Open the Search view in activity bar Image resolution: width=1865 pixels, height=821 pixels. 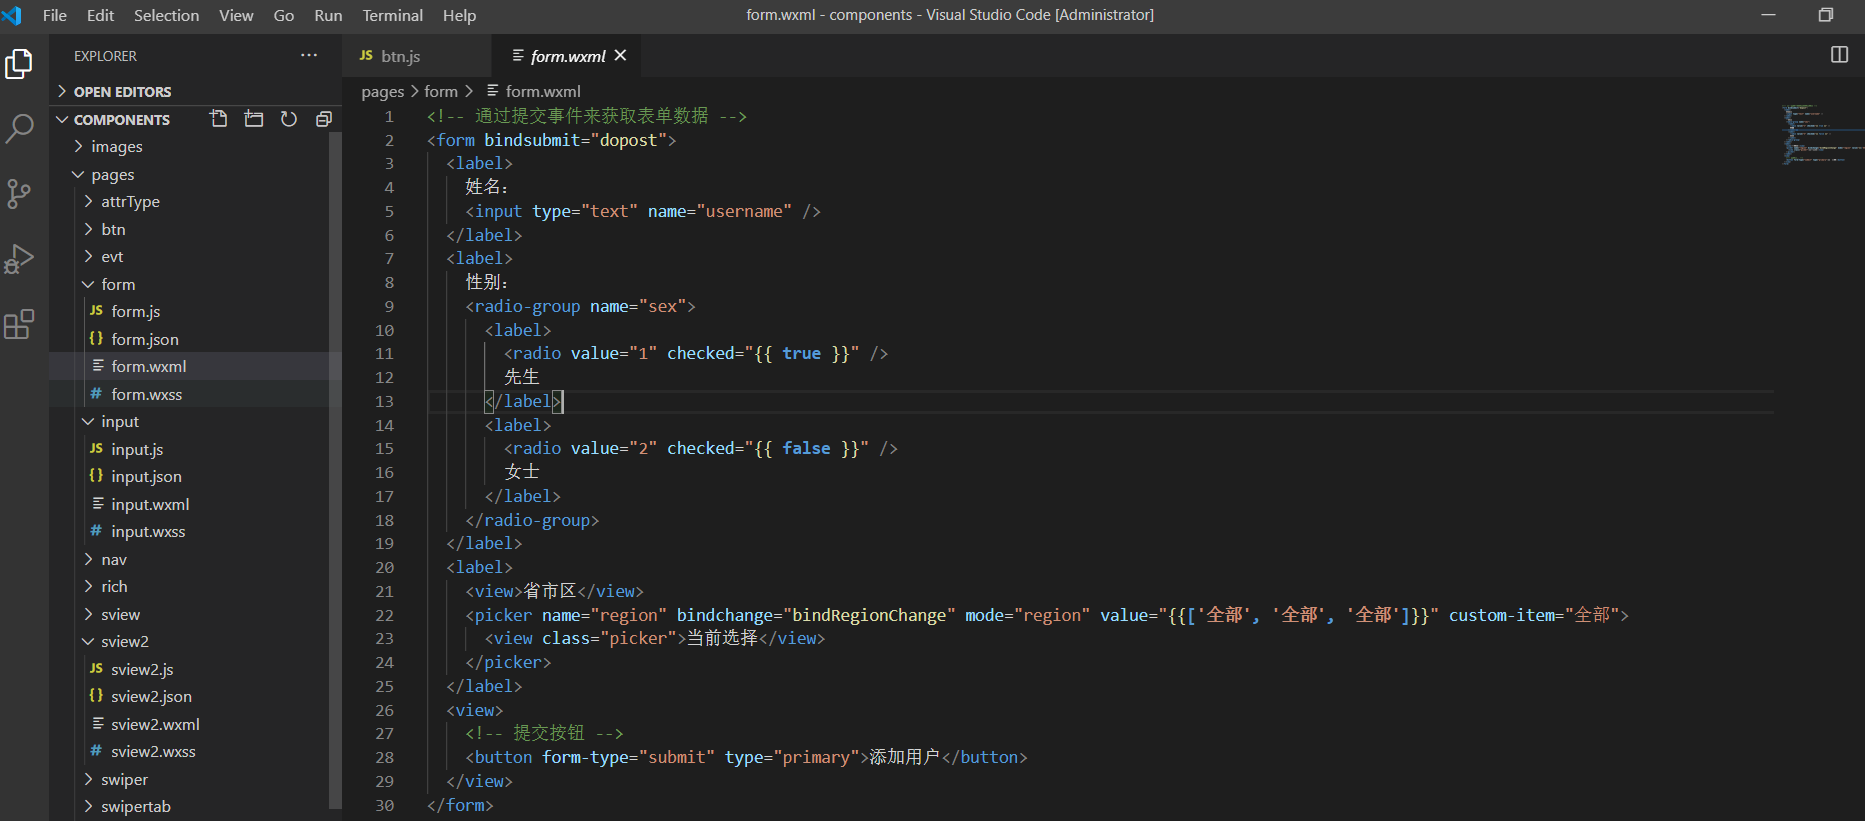pos(19,128)
